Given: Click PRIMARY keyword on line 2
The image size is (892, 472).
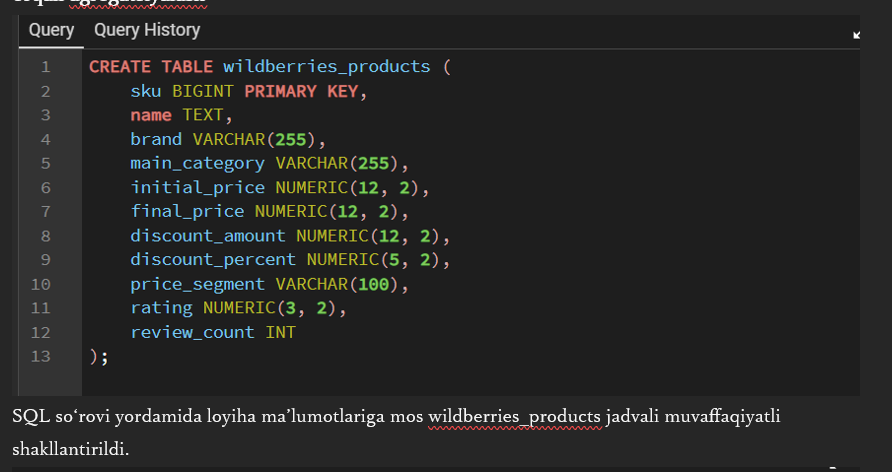Looking at the screenshot, I should (x=280, y=91).
